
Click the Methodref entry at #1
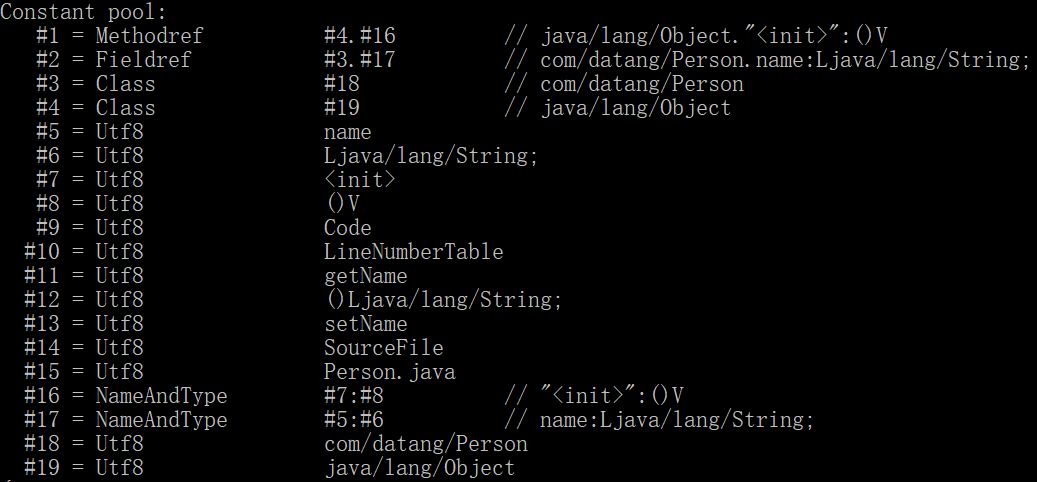[x=149, y=36]
